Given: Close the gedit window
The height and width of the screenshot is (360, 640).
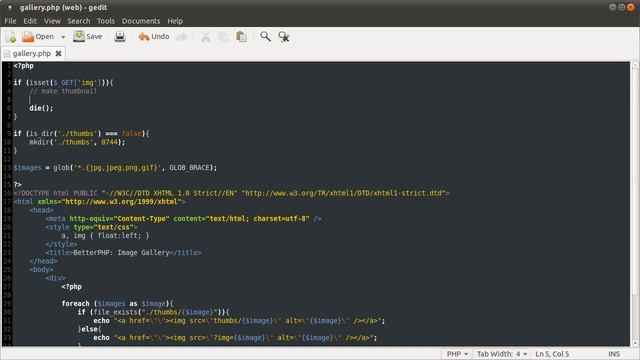Looking at the screenshot, I should point(631,7).
